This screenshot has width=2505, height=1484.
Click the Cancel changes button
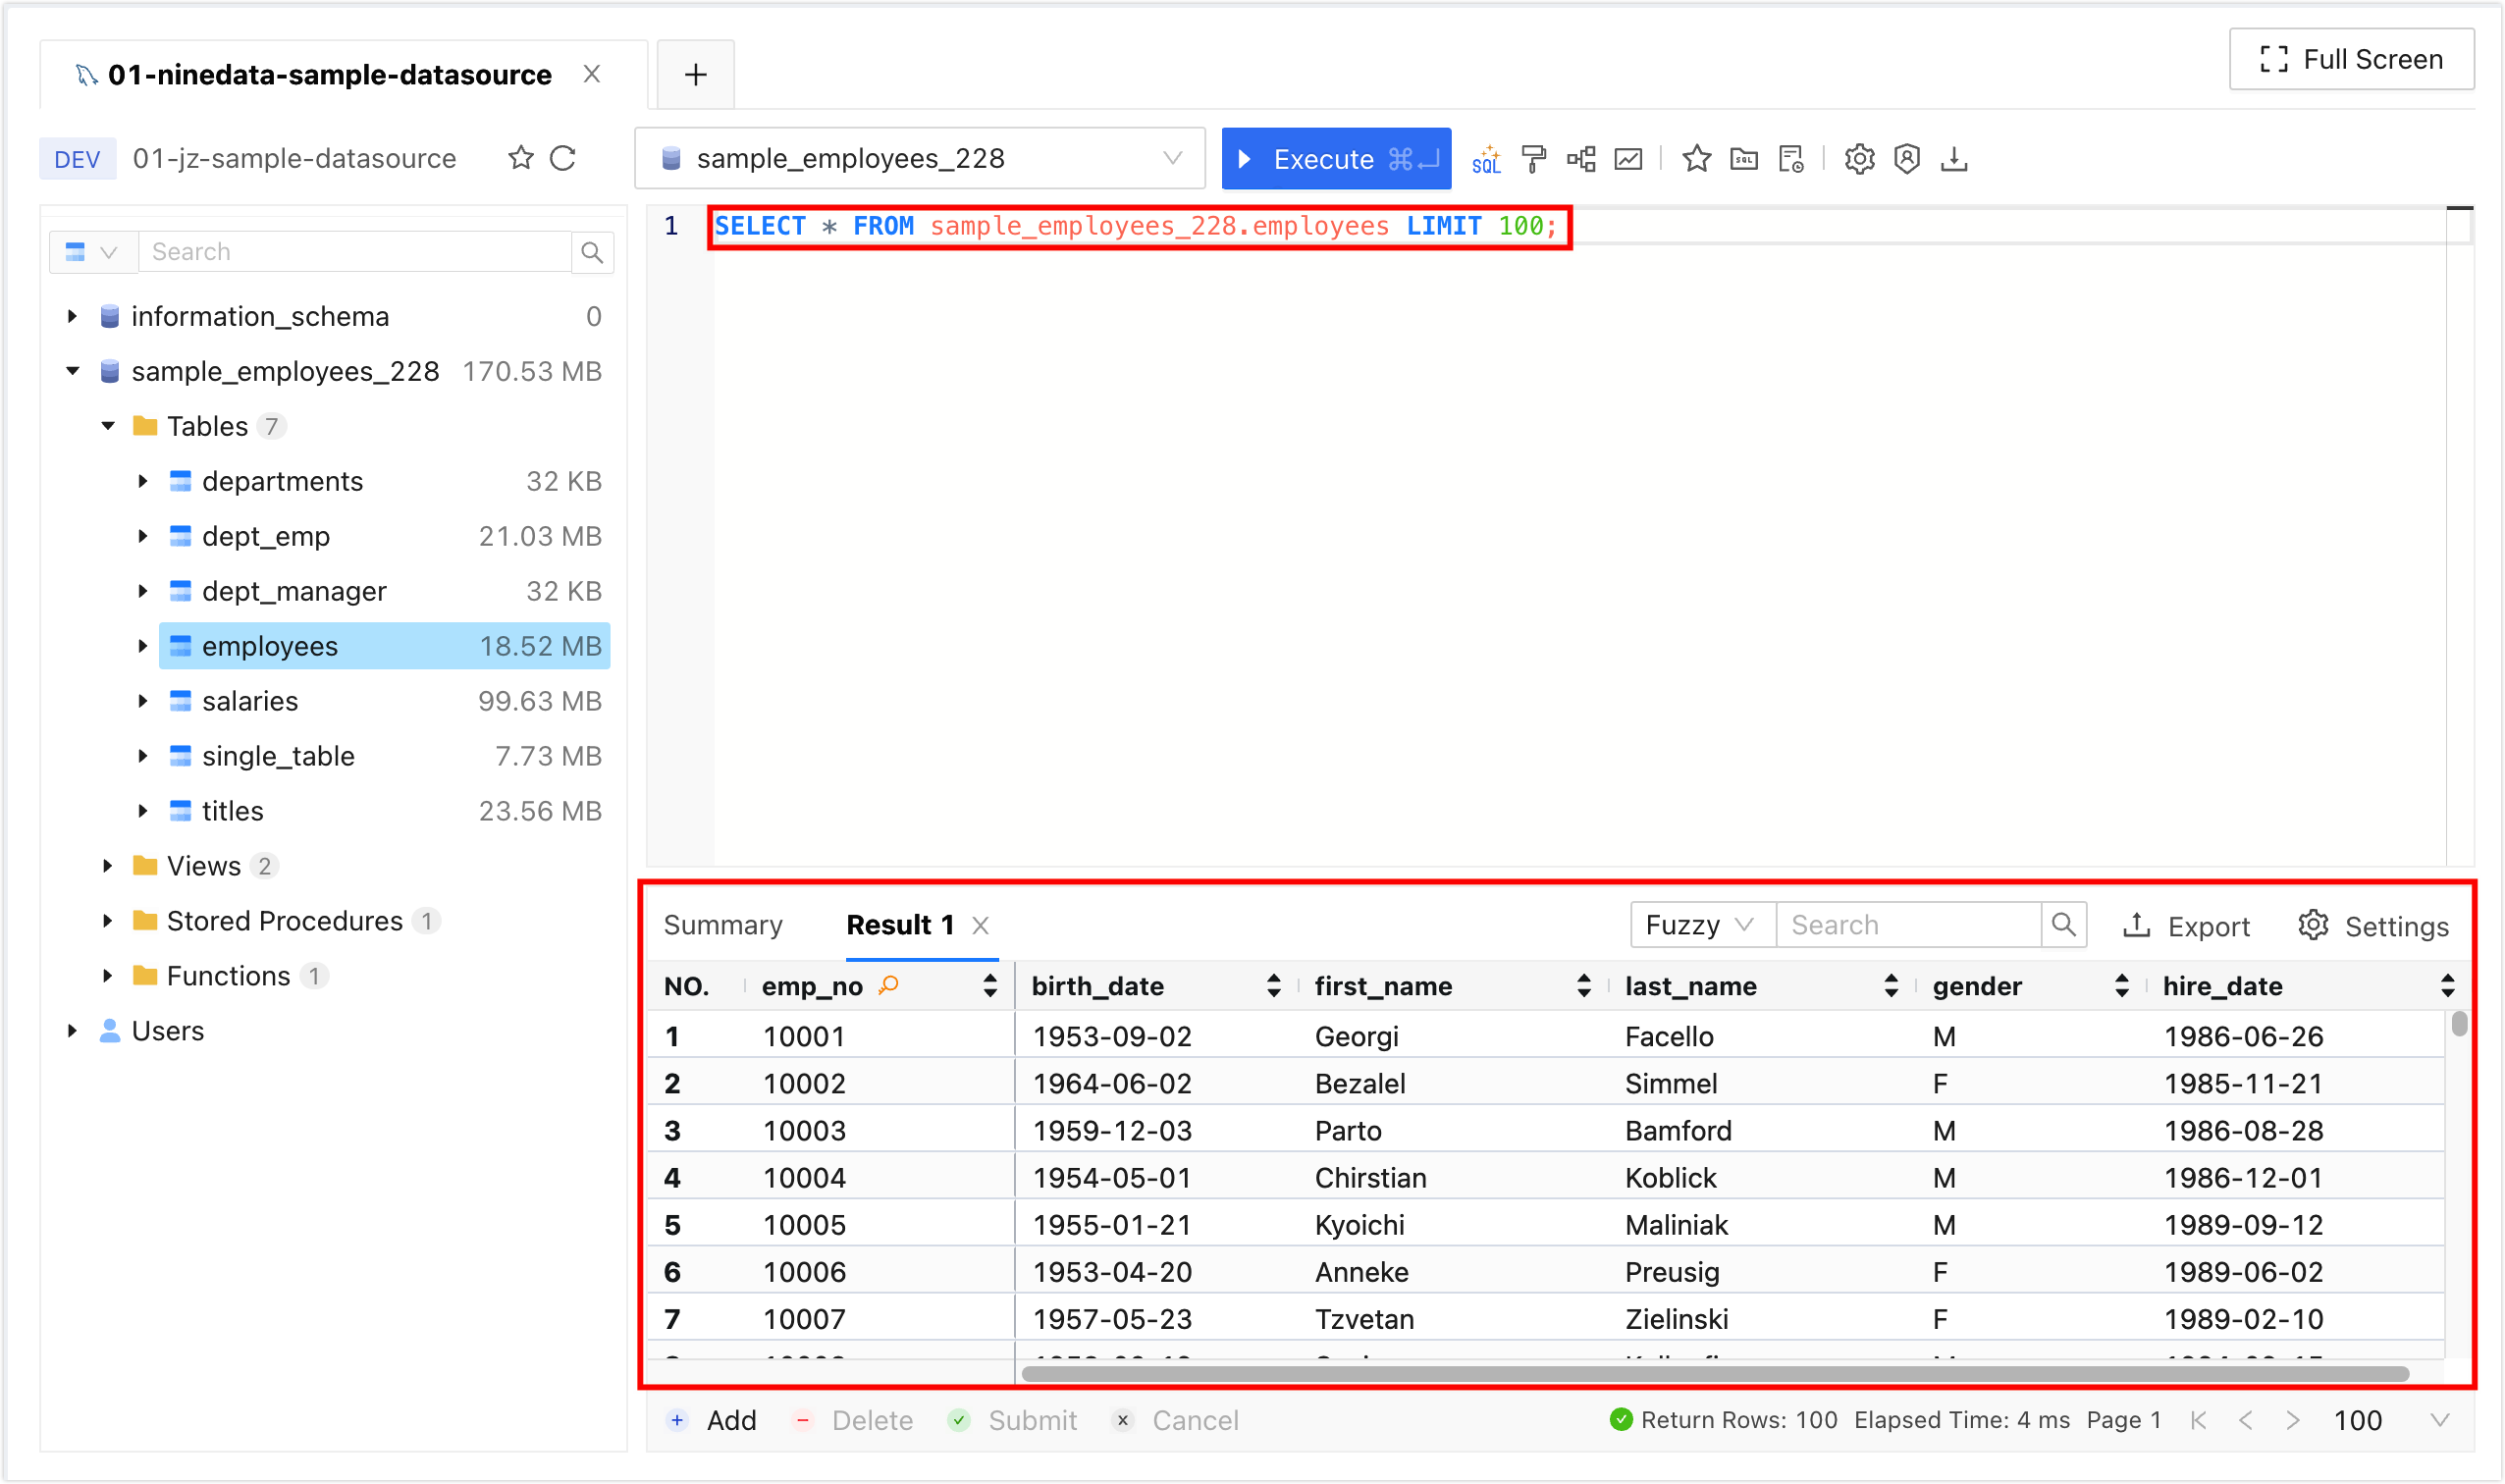click(1175, 1421)
